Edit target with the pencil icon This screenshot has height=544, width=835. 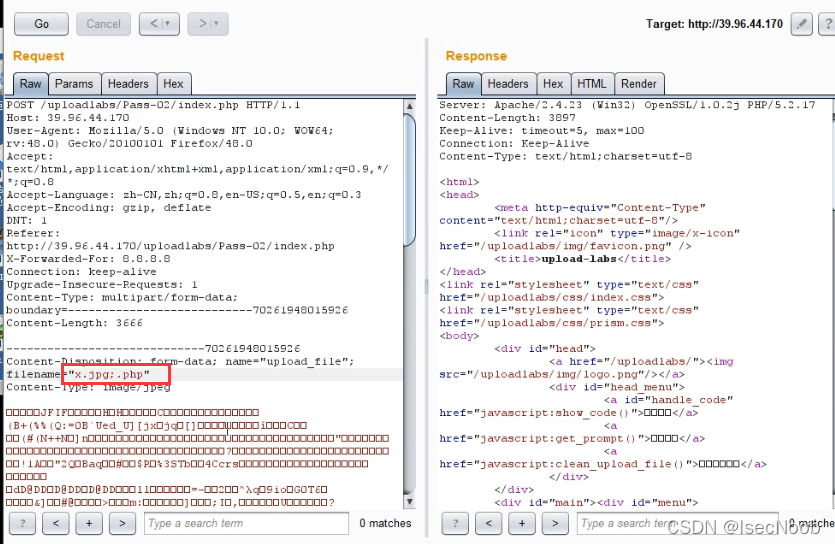click(x=801, y=24)
